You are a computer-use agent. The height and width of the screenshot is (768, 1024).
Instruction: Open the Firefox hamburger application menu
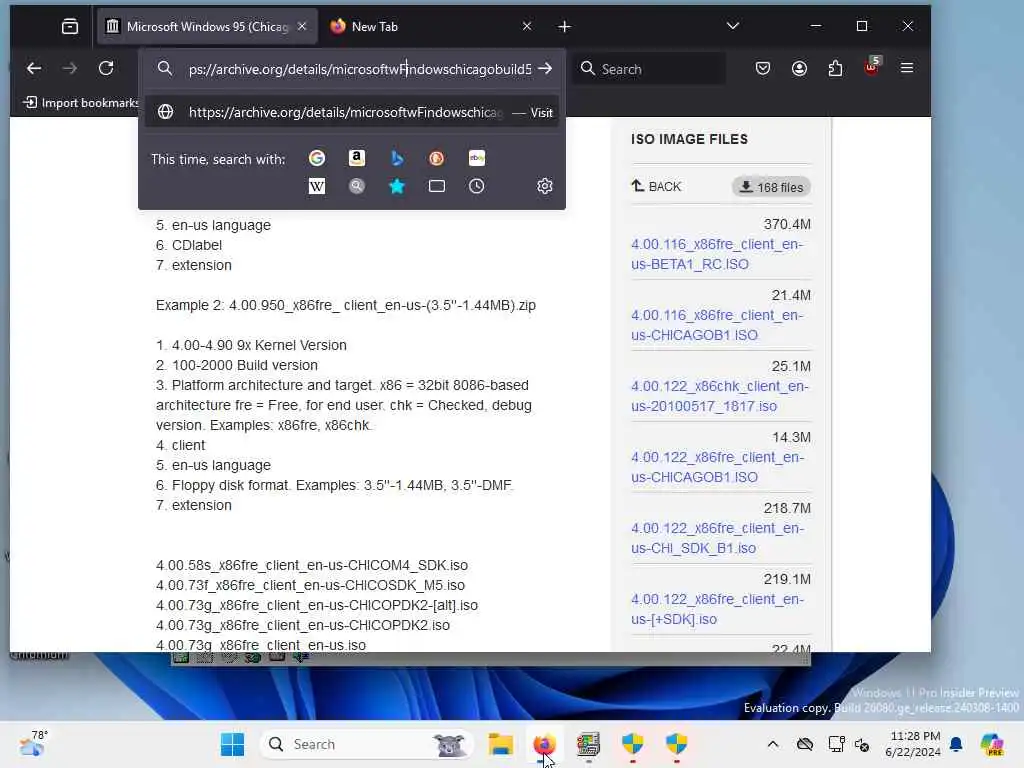click(907, 68)
